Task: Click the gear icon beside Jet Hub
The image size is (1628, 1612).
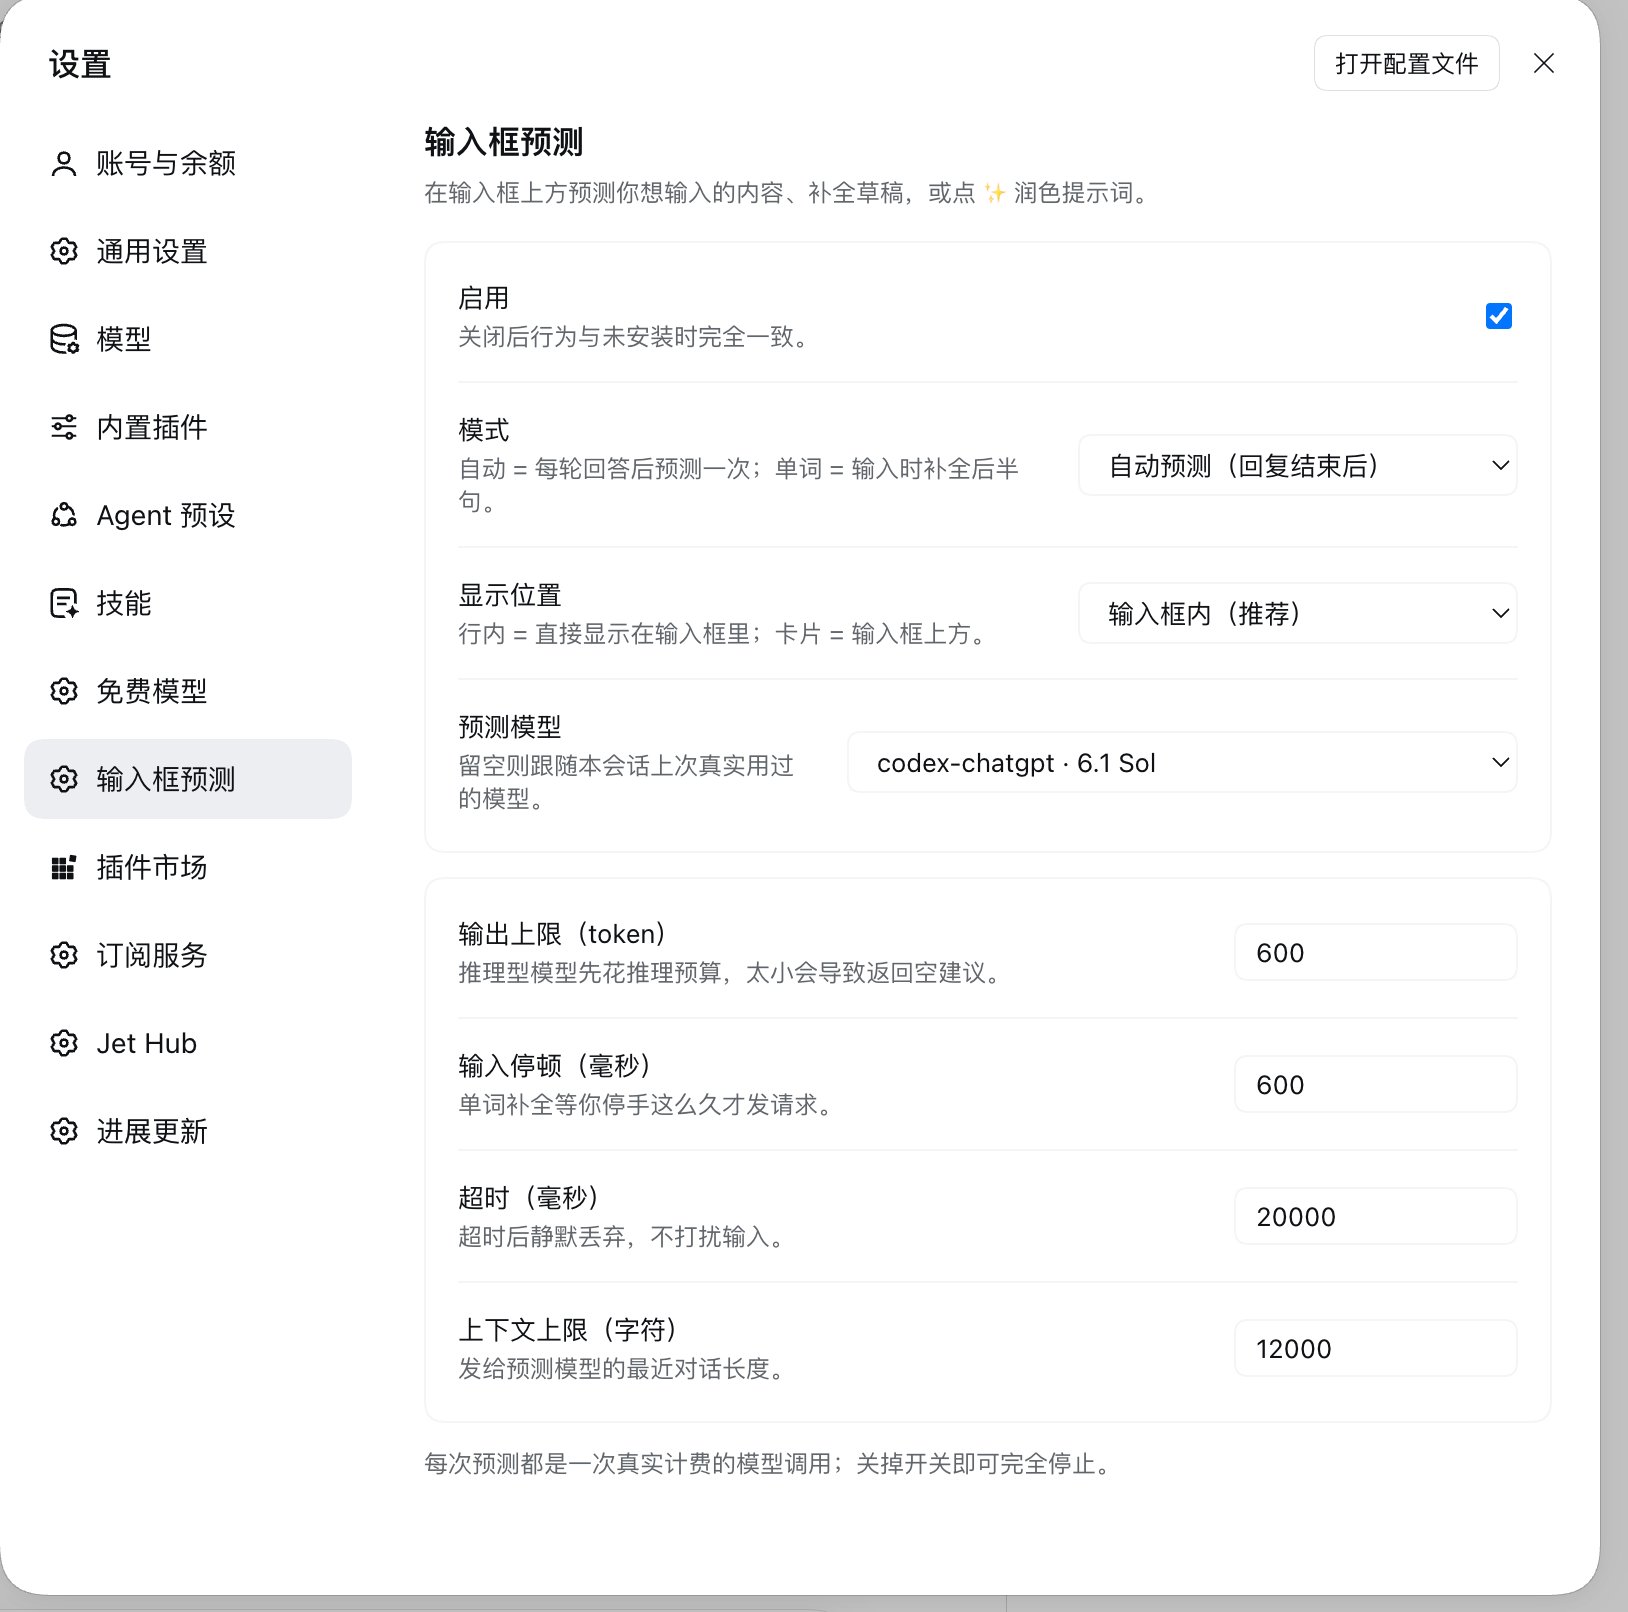Action: [64, 1044]
